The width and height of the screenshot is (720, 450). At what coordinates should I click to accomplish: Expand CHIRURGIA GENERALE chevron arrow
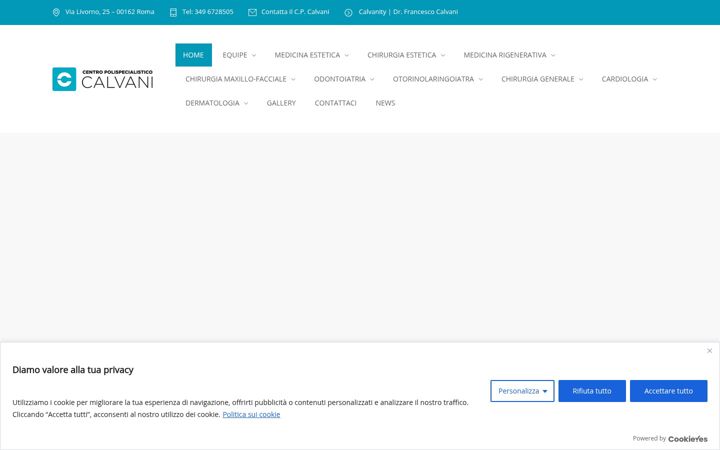click(581, 79)
